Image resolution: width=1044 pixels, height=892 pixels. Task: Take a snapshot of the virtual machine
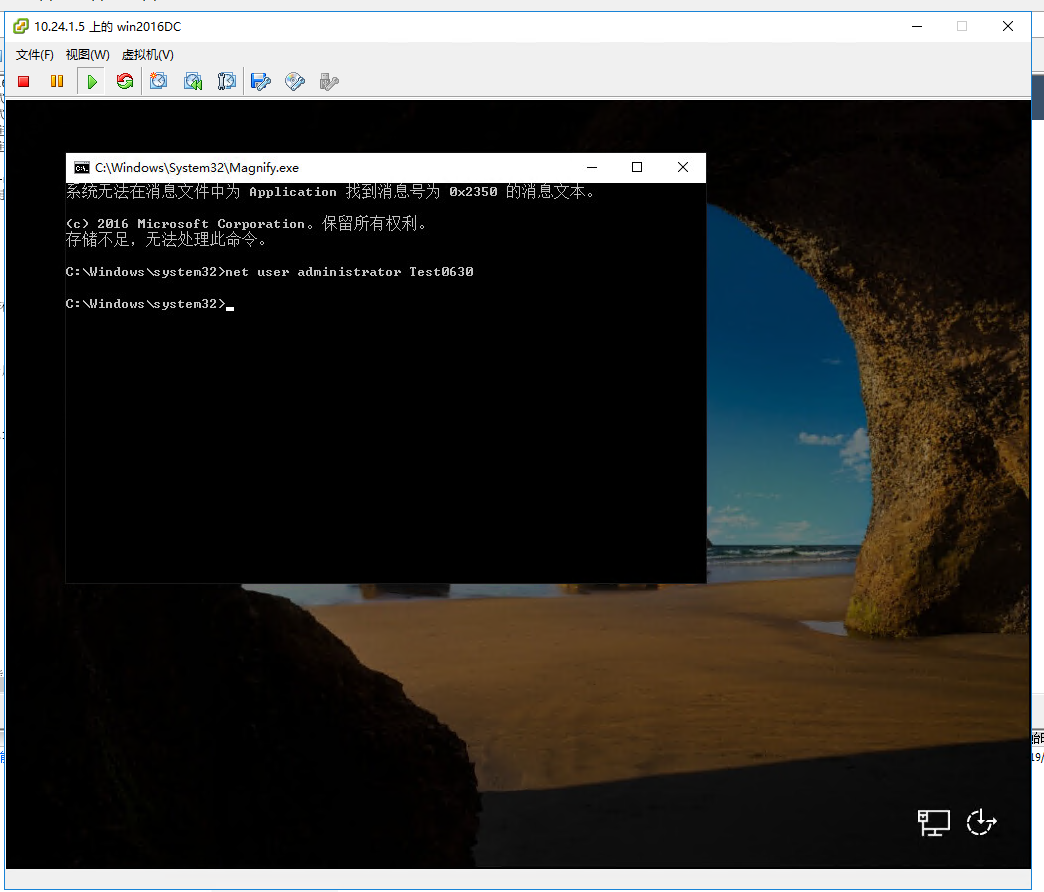(x=158, y=81)
